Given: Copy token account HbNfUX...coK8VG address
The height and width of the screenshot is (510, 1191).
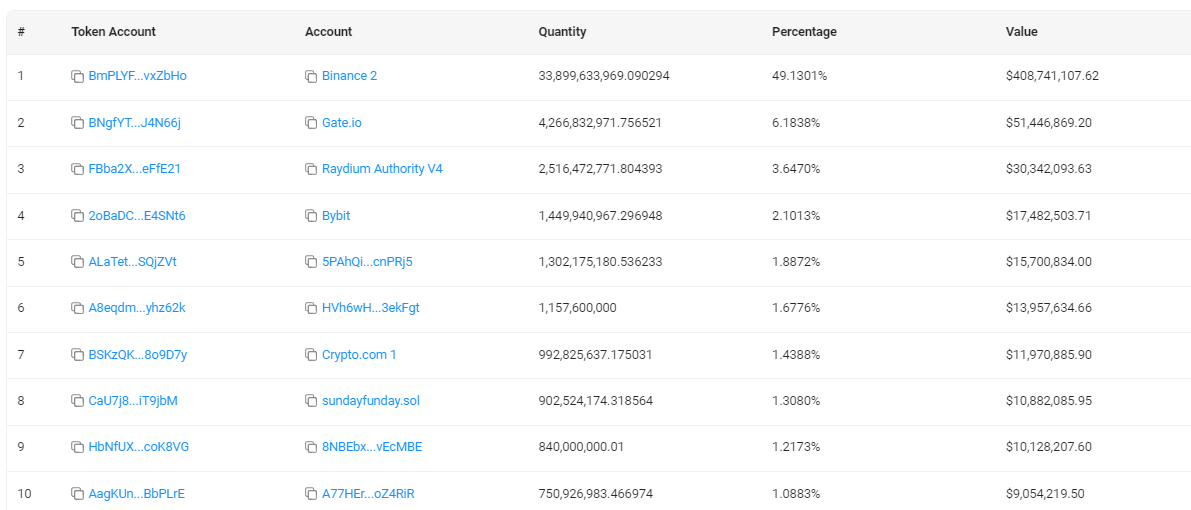Looking at the screenshot, I should click(77, 447).
